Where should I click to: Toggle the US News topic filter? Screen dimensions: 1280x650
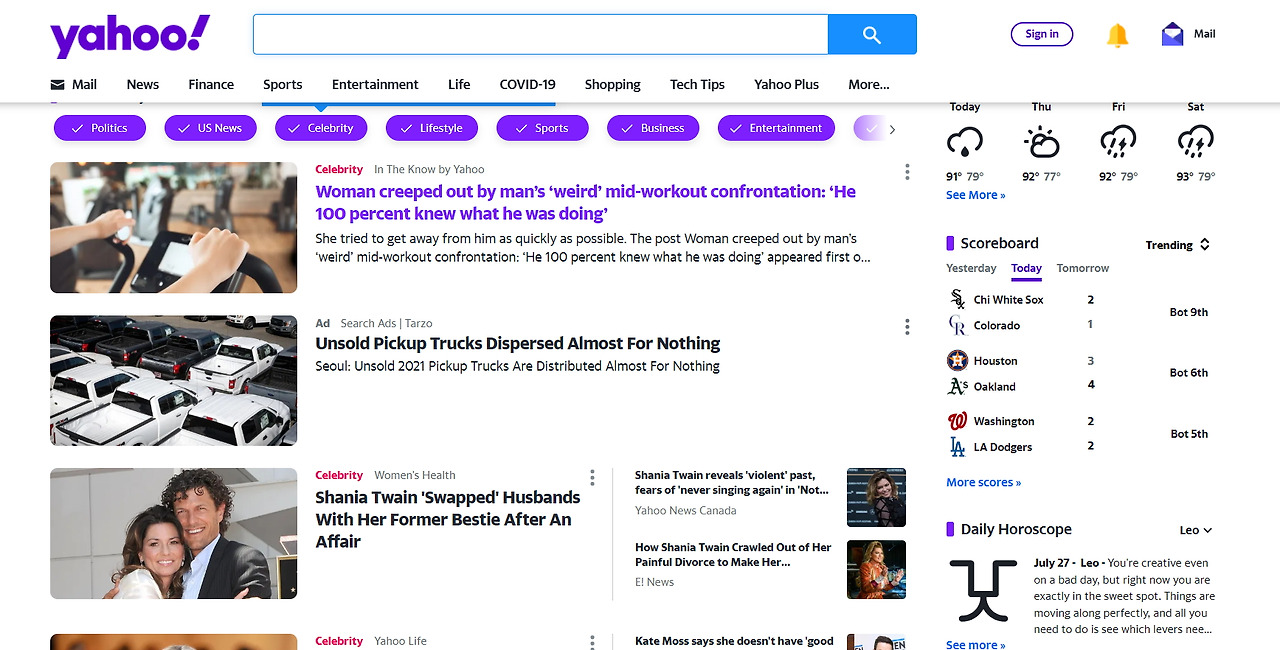tap(210, 128)
